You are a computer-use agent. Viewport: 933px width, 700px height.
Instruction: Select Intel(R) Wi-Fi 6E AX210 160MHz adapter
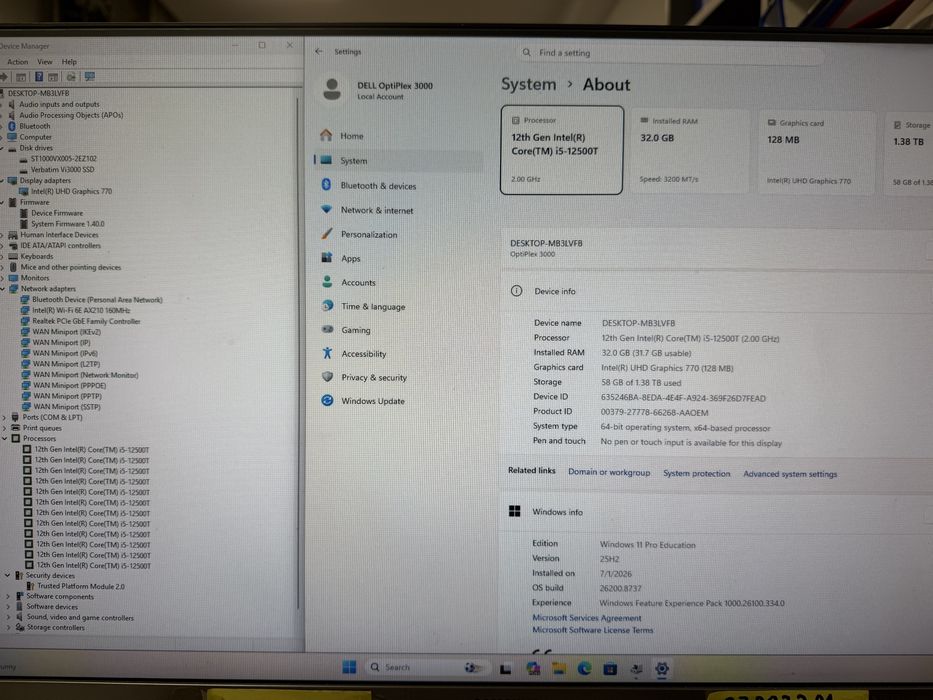[x=81, y=310]
